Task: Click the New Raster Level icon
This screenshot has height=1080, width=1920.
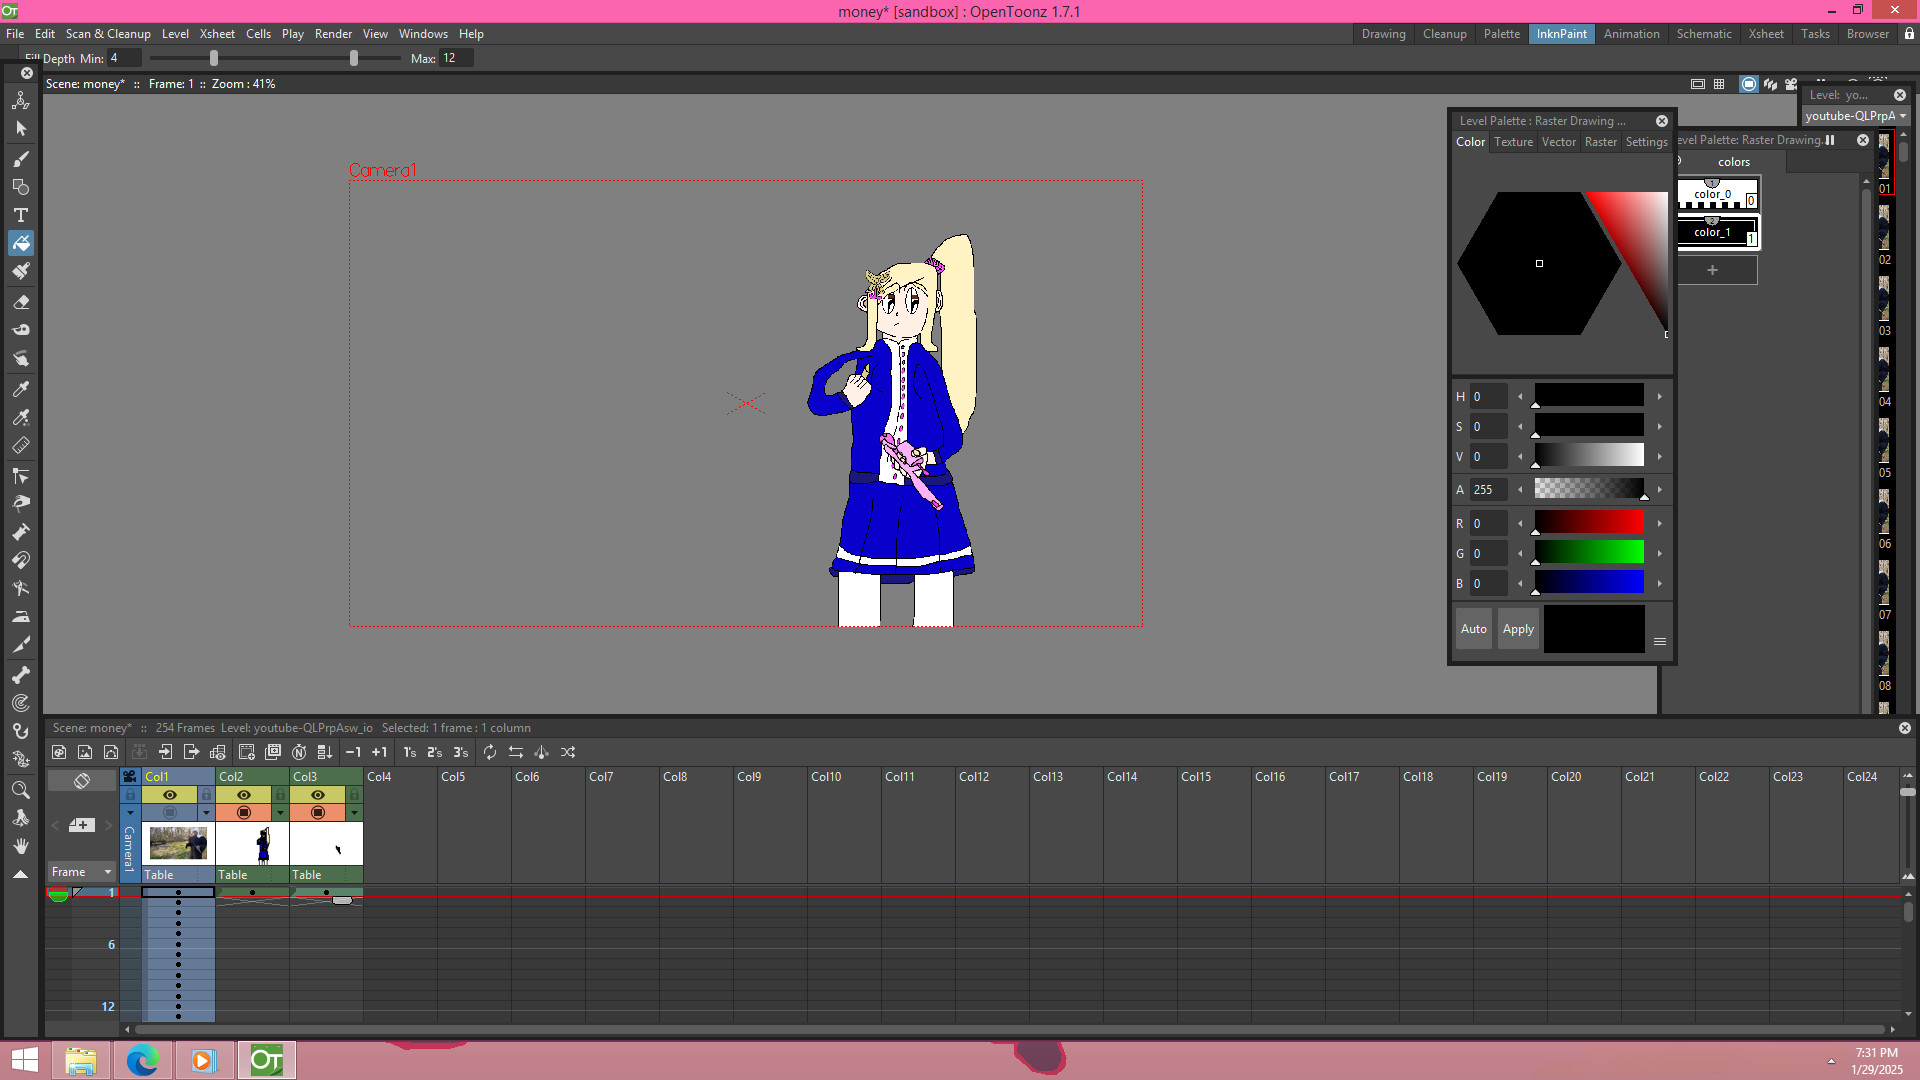Action: (x=85, y=752)
